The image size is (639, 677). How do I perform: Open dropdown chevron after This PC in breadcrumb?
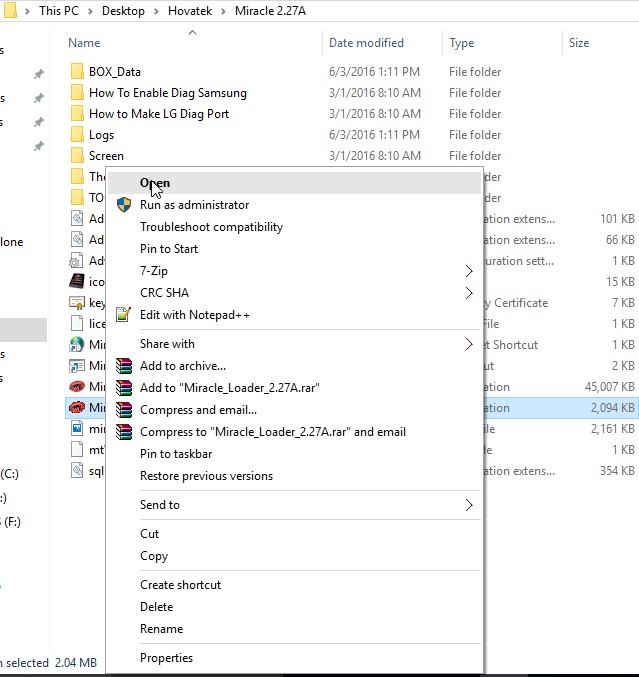point(90,11)
